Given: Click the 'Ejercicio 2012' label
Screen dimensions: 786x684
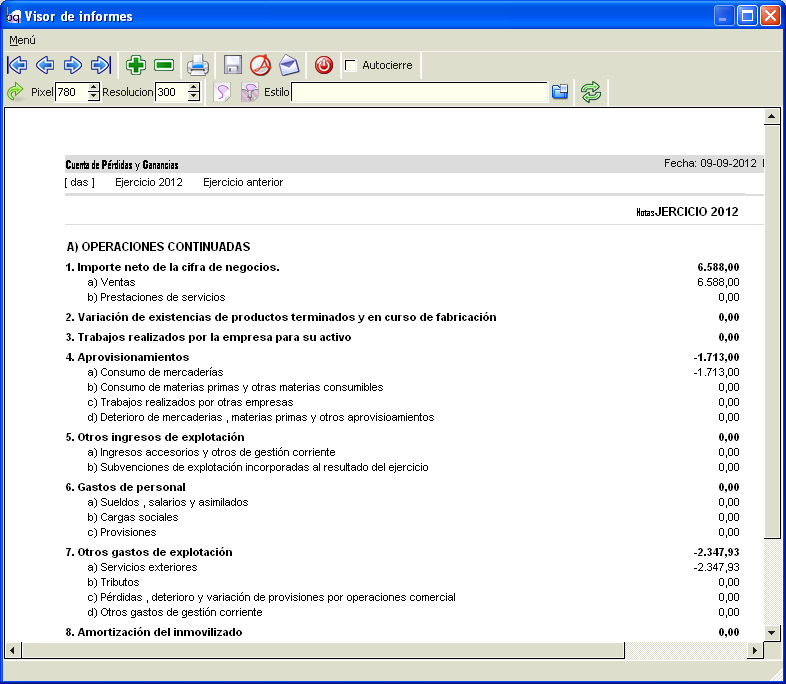Looking at the screenshot, I should (149, 182).
